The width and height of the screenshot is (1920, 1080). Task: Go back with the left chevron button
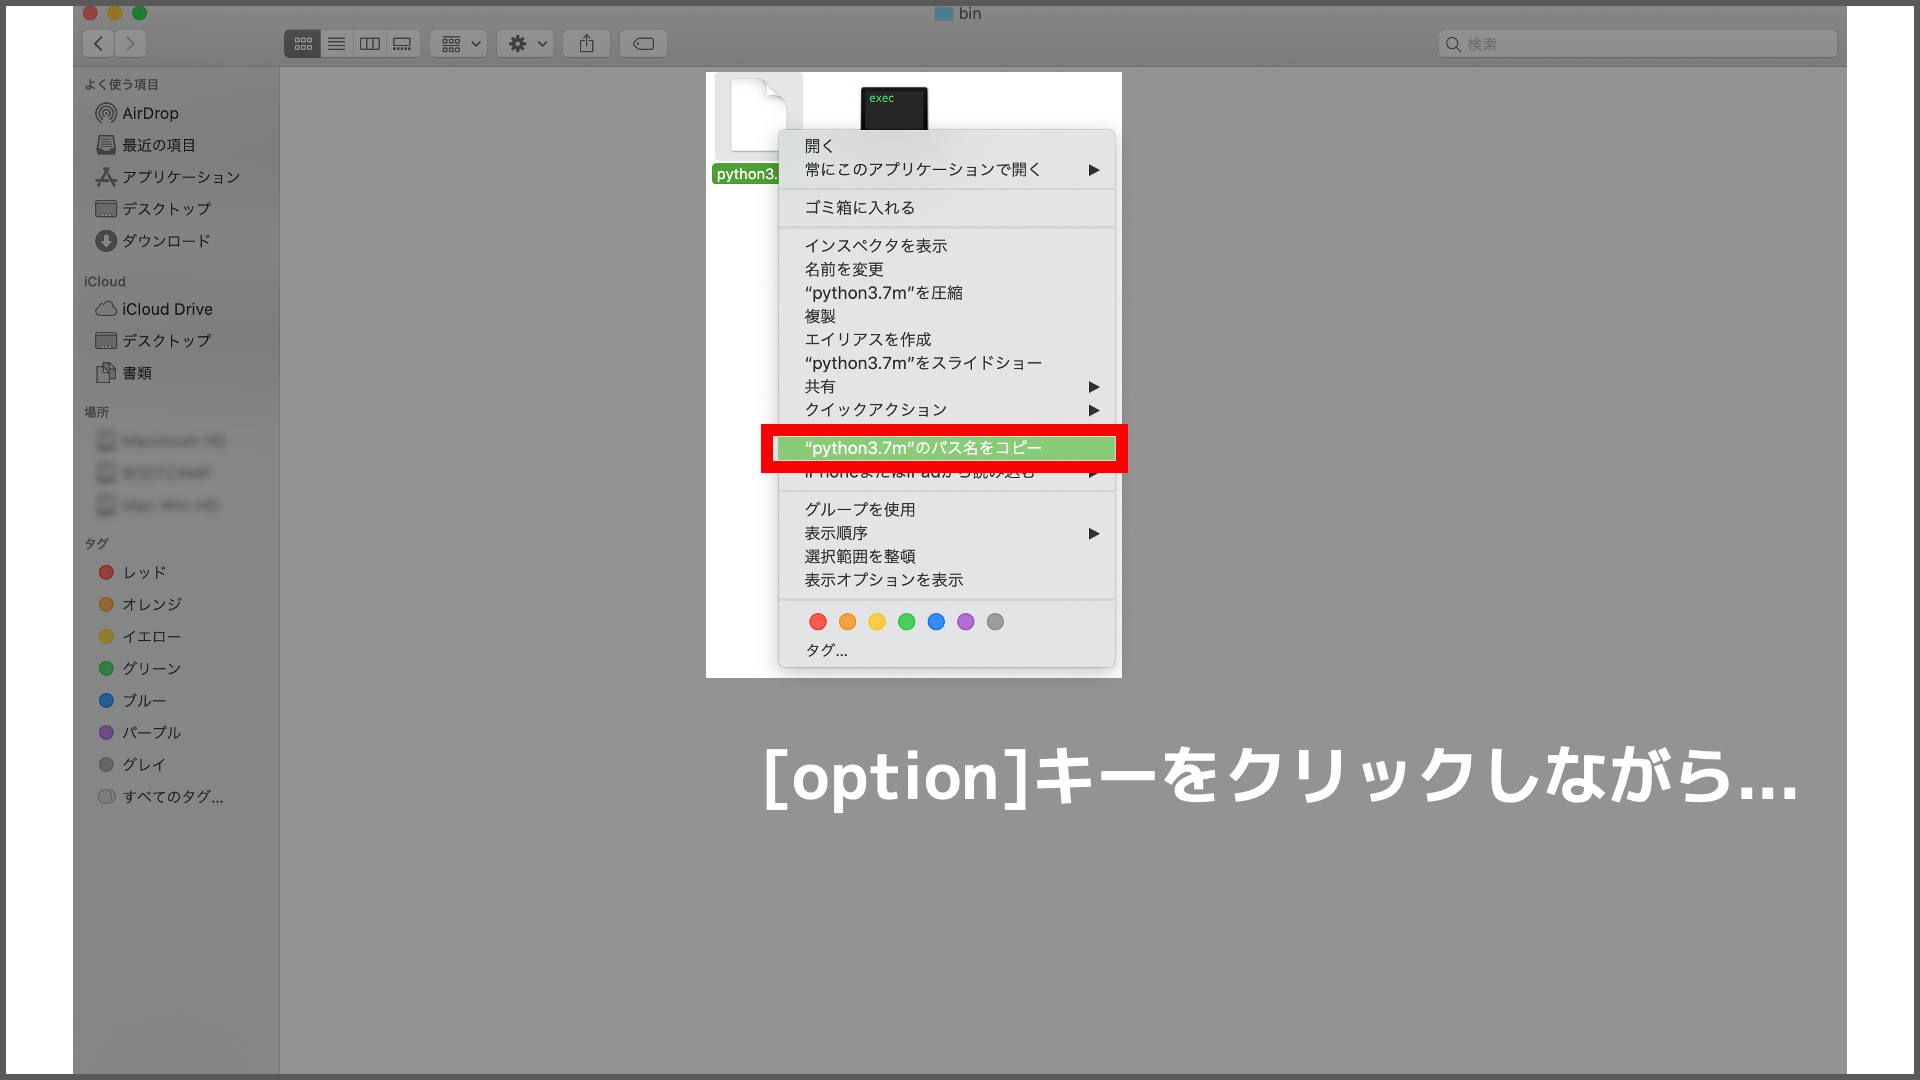pos(98,43)
